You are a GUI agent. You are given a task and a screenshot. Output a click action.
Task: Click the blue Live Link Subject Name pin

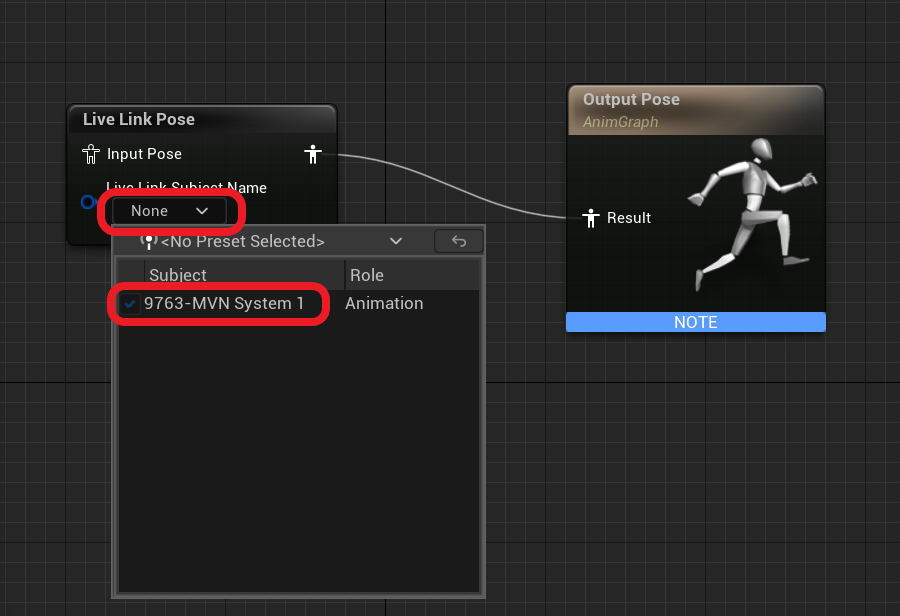click(x=88, y=202)
